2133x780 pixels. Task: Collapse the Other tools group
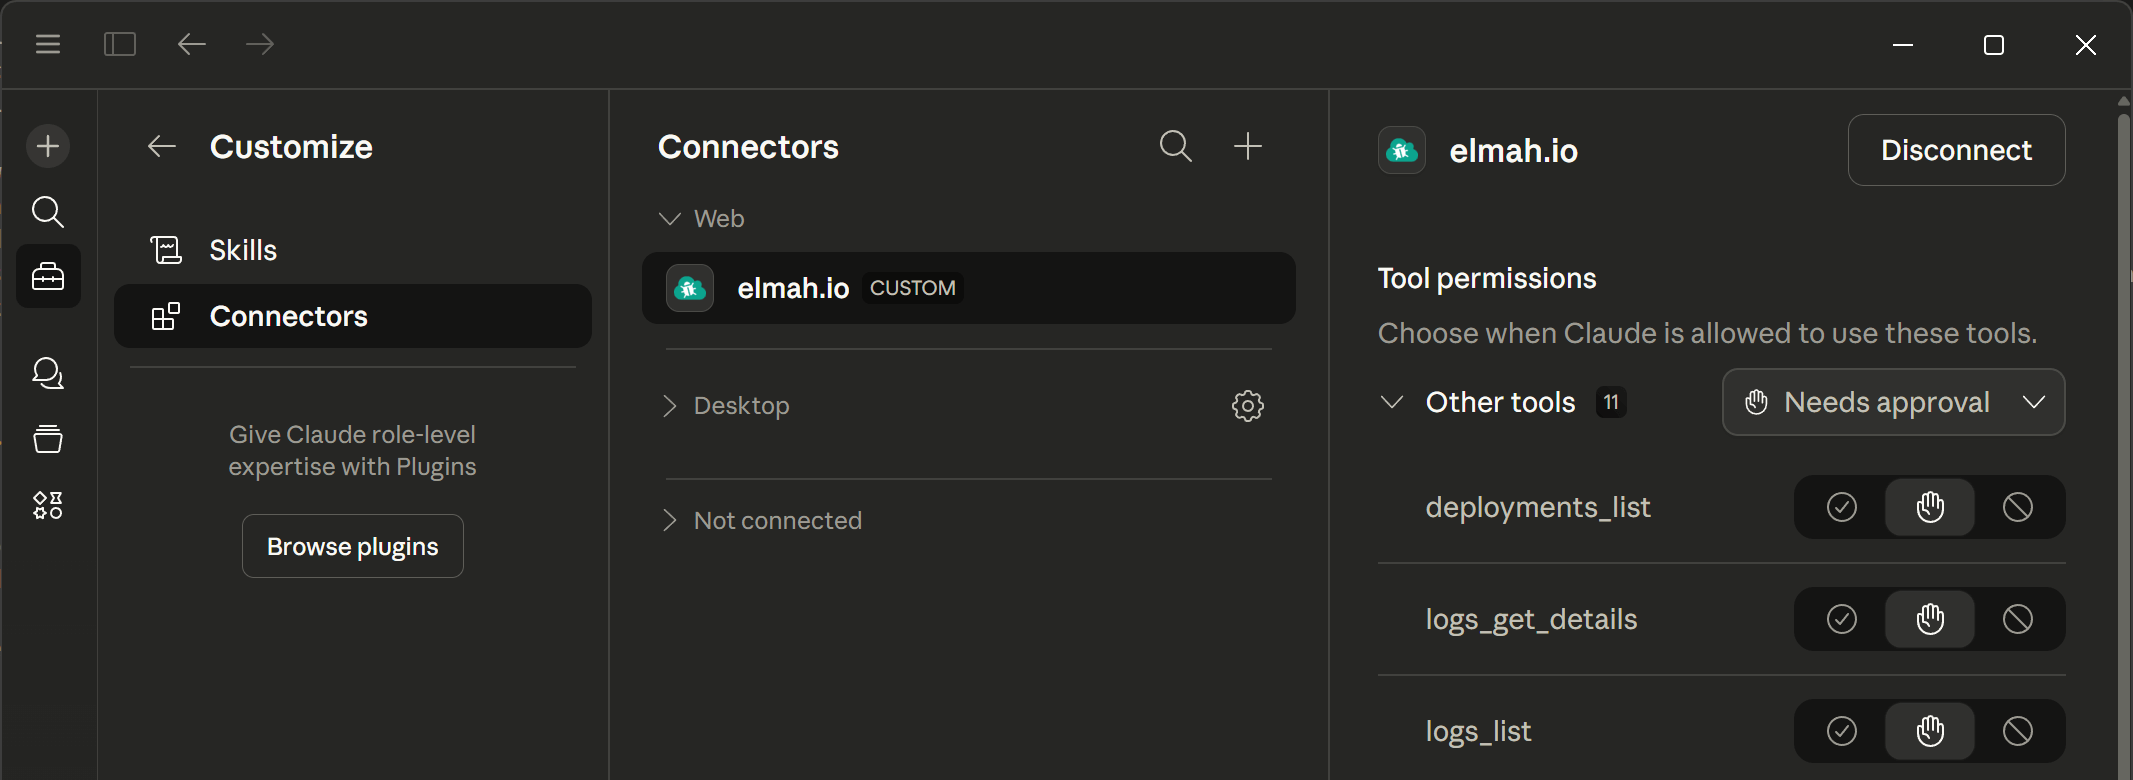(x=1392, y=402)
